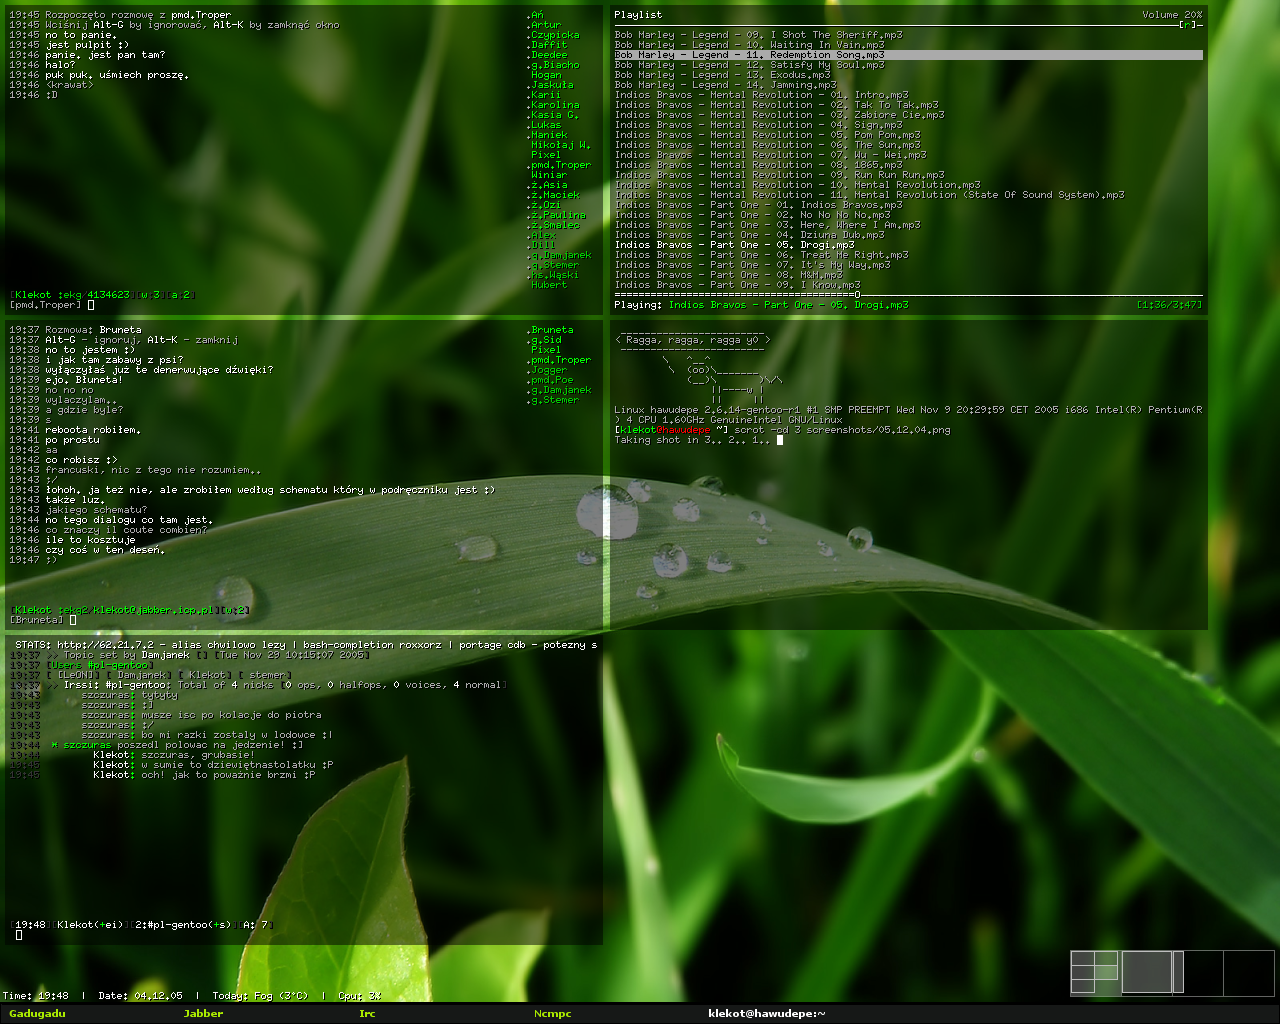Select contact Karolina in Gadu-Gadu list

(555, 105)
